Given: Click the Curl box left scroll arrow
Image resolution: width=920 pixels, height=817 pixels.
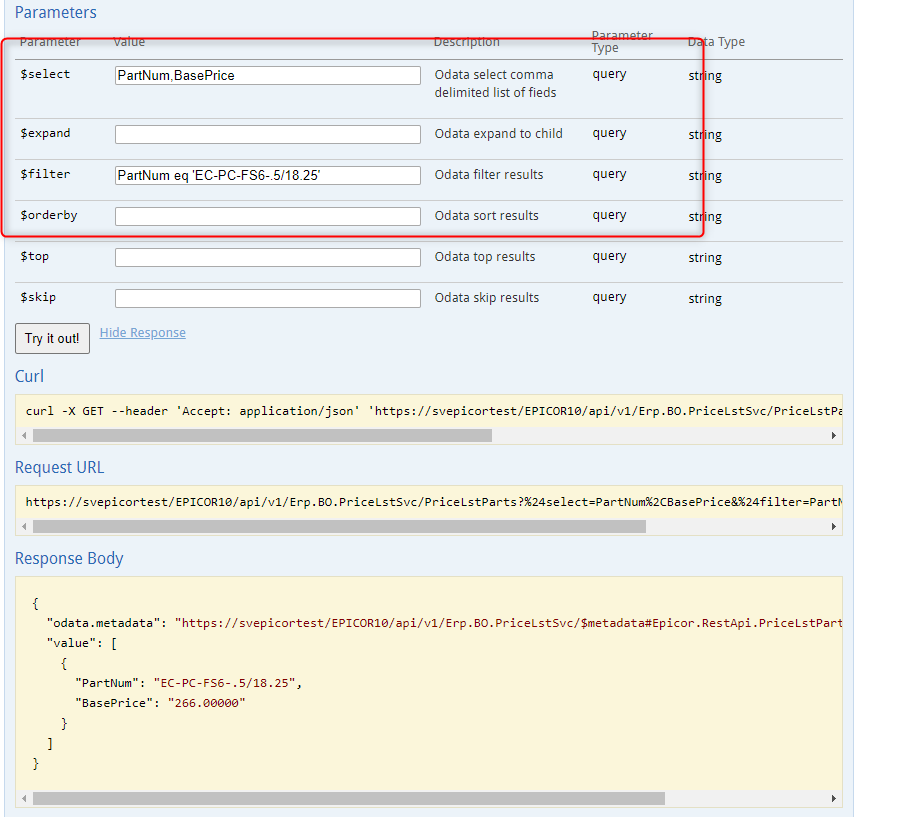Looking at the screenshot, I should point(24,435).
